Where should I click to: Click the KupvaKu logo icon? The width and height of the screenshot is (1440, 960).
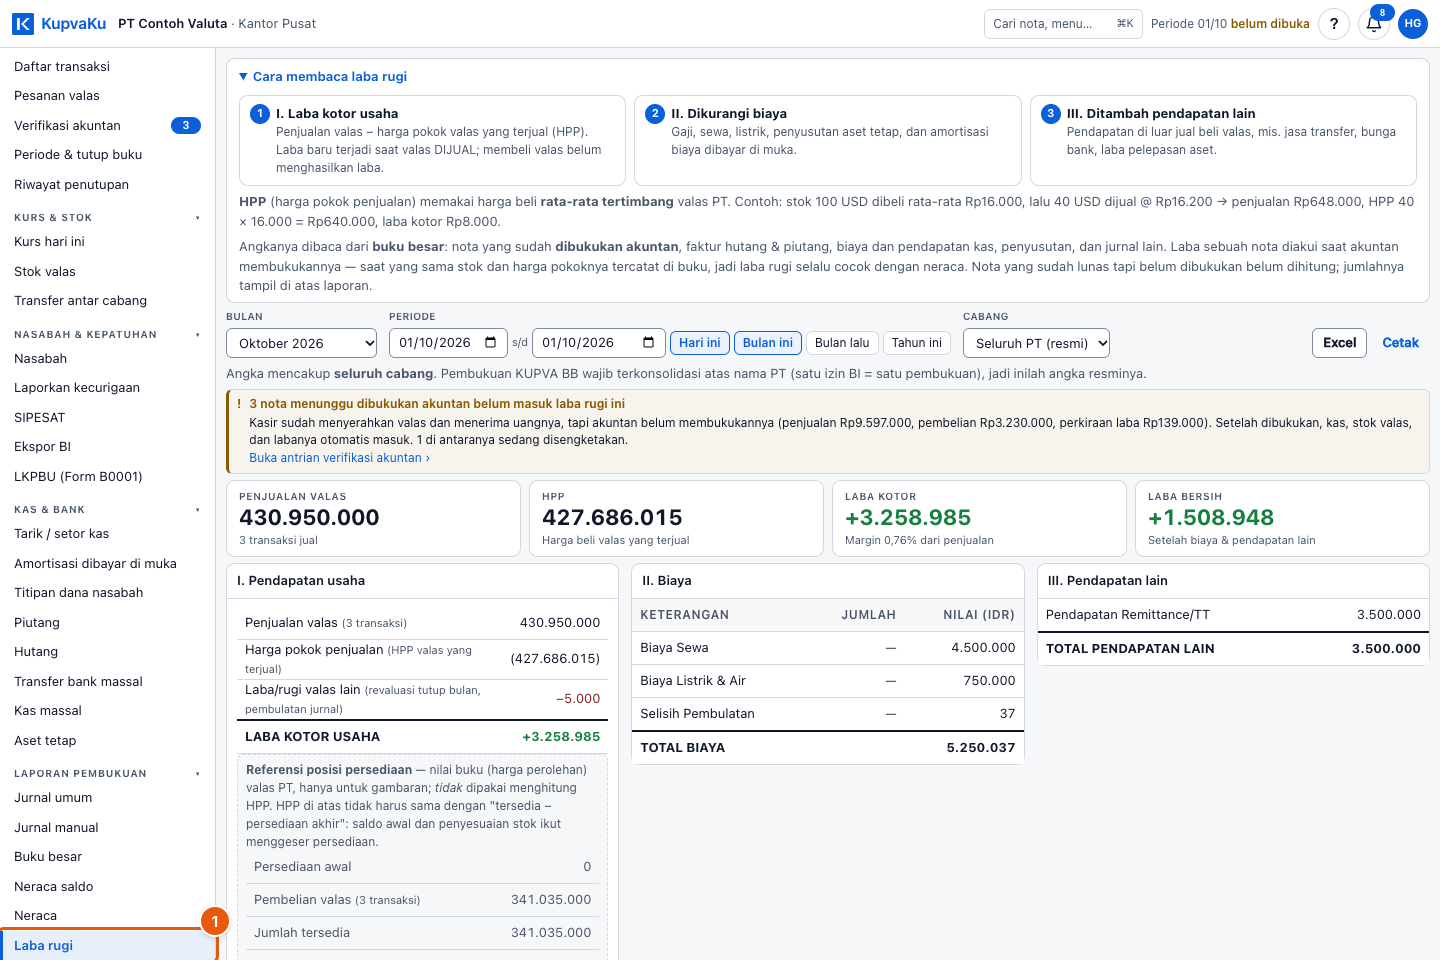pos(23,23)
